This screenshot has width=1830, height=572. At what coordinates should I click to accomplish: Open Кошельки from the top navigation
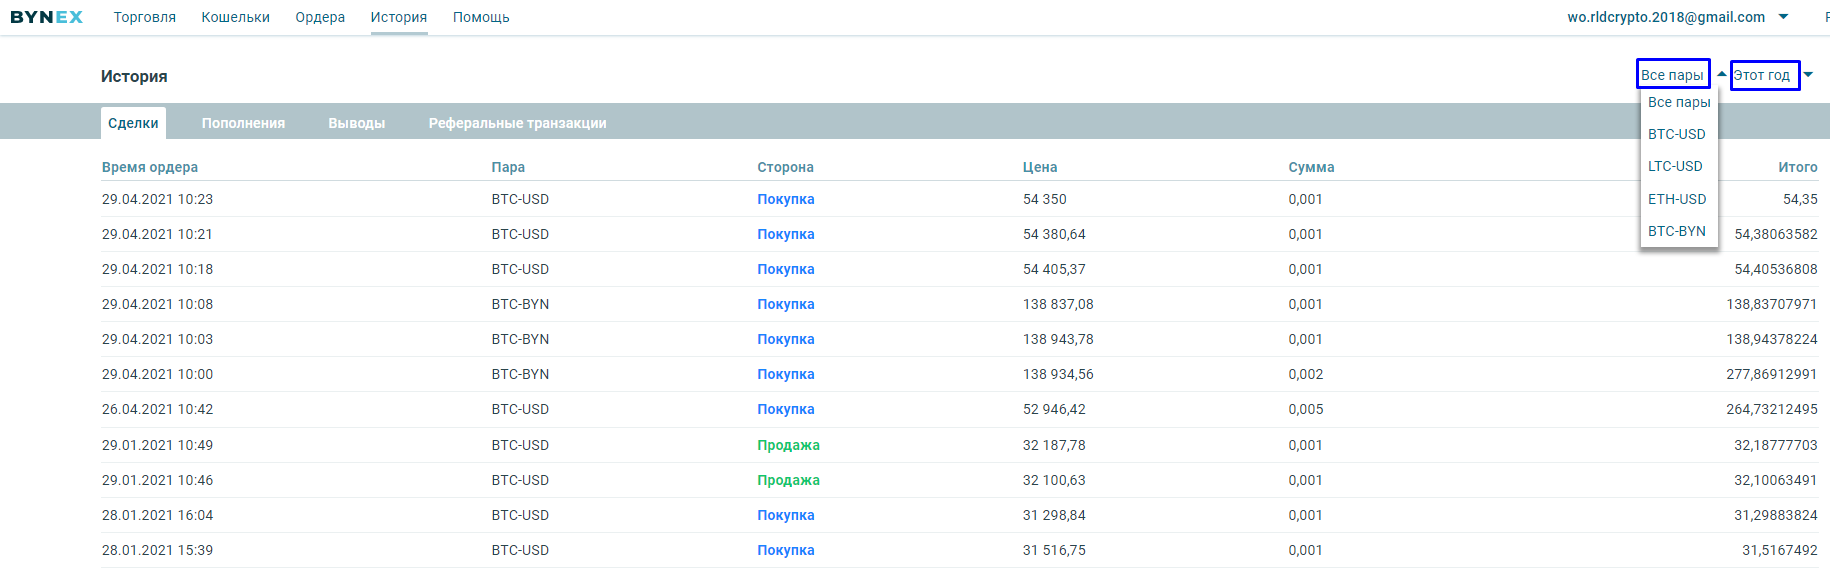pos(236,17)
